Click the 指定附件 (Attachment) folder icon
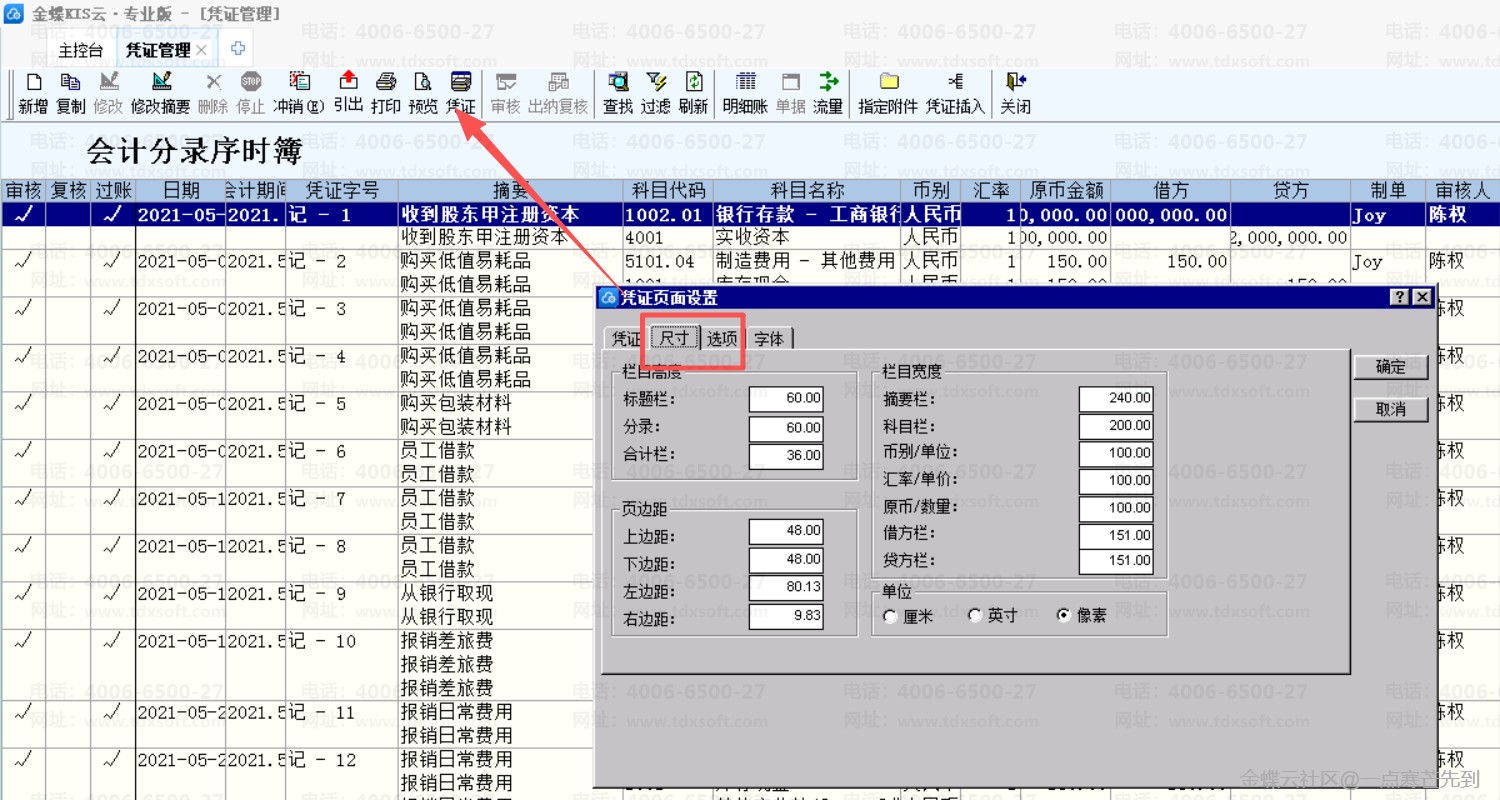Screen dimensions: 1500x800 tap(888, 84)
